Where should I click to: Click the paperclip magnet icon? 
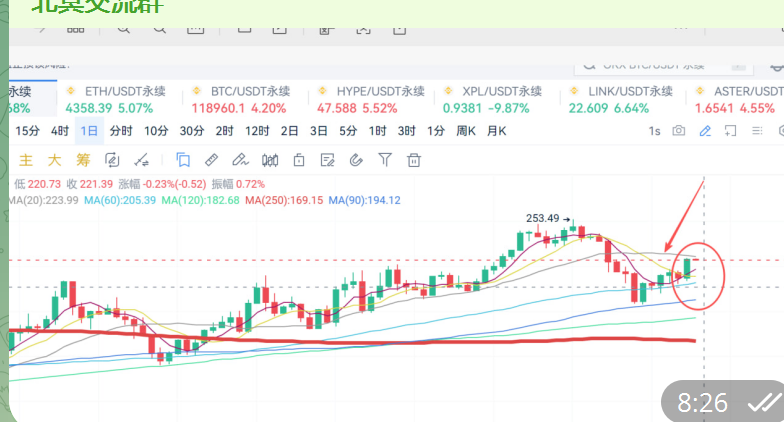point(356,159)
